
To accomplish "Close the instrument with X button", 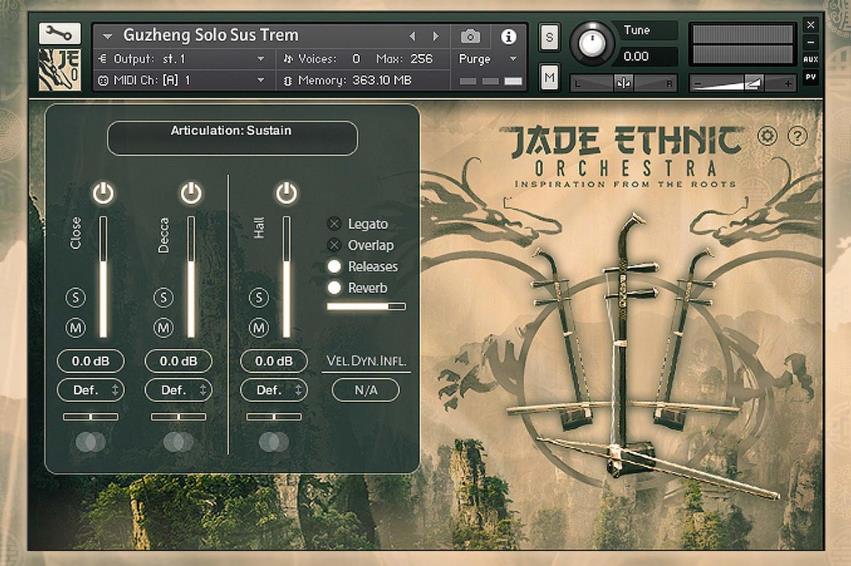I will (x=811, y=25).
